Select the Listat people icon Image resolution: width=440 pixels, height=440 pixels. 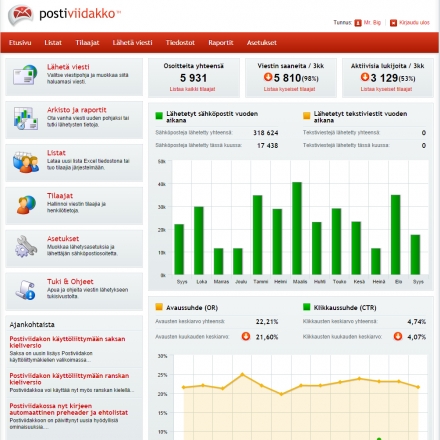(x=26, y=162)
